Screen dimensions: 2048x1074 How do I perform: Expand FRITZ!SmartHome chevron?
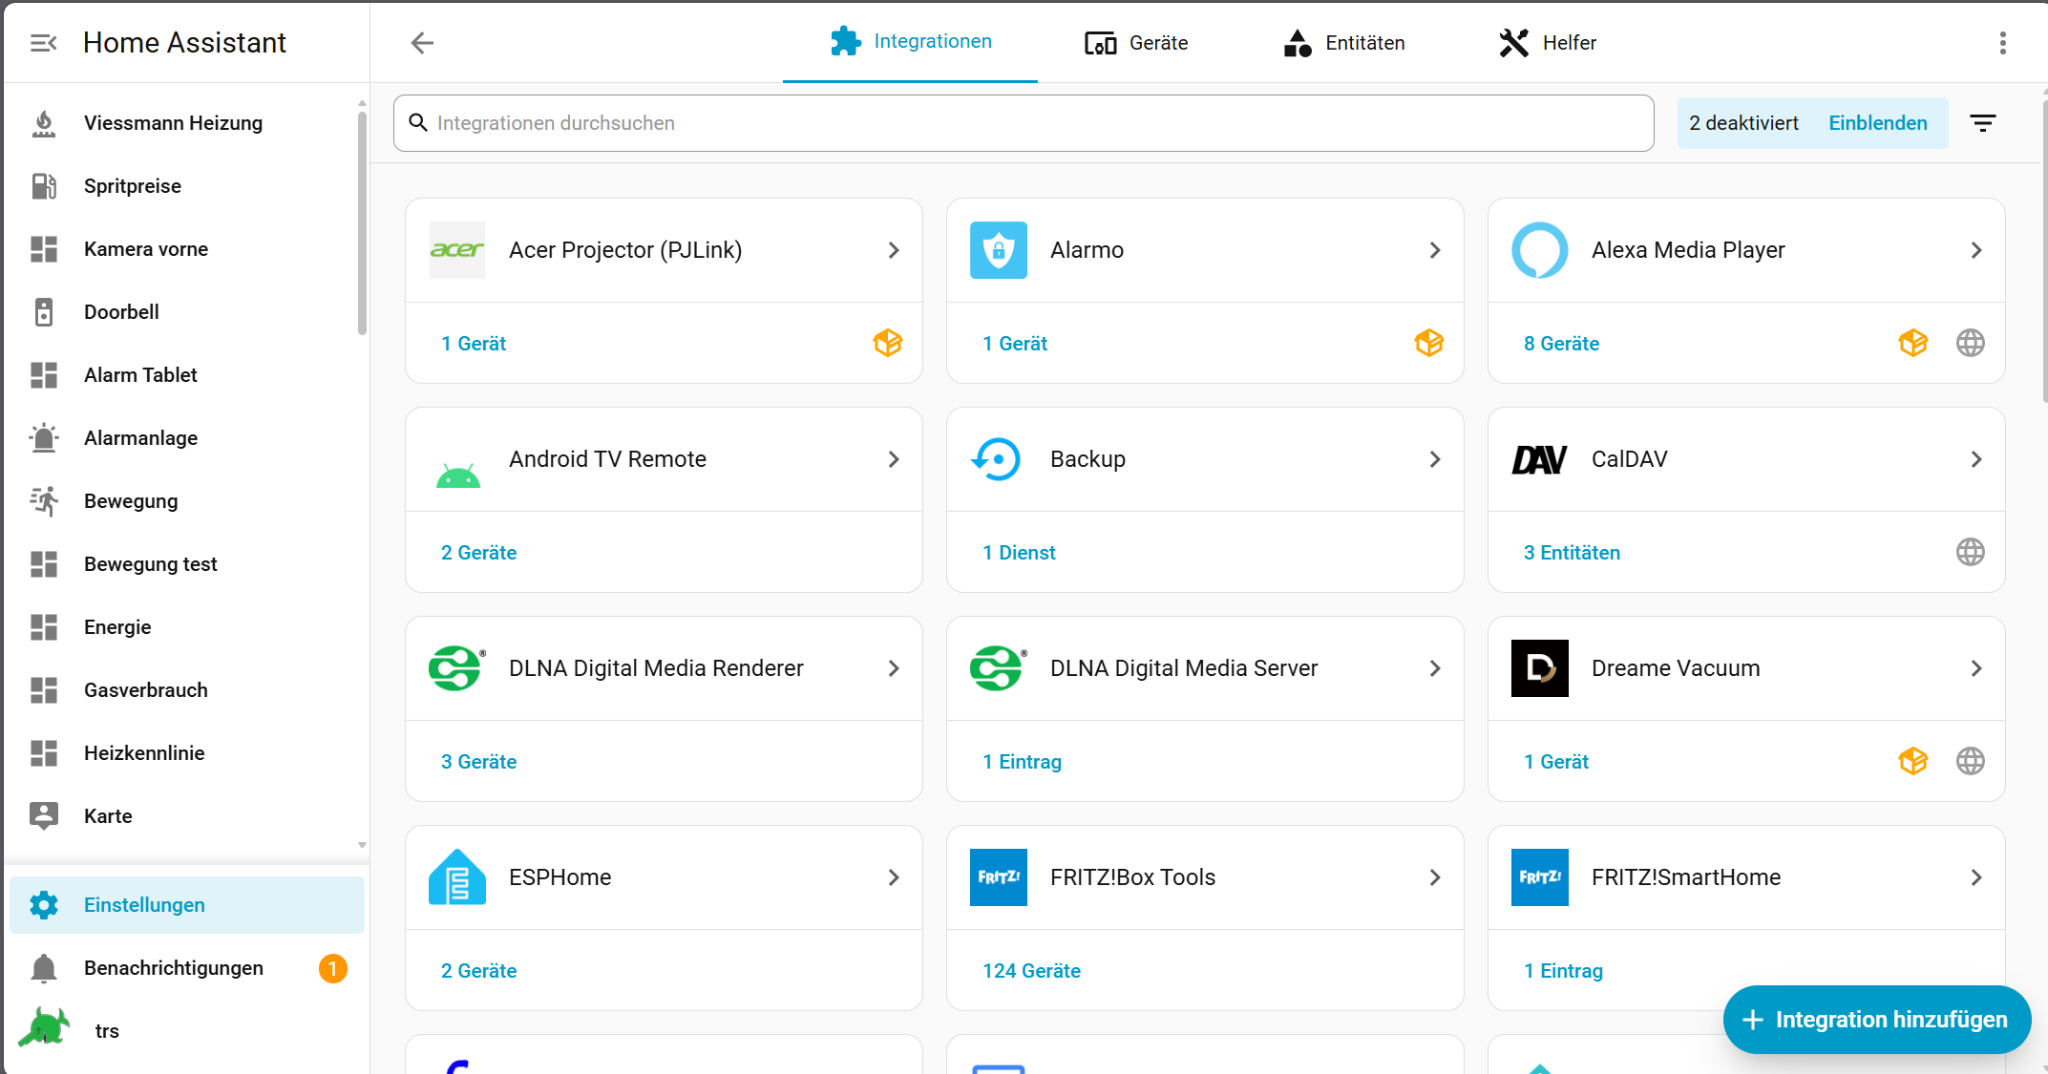1976,877
